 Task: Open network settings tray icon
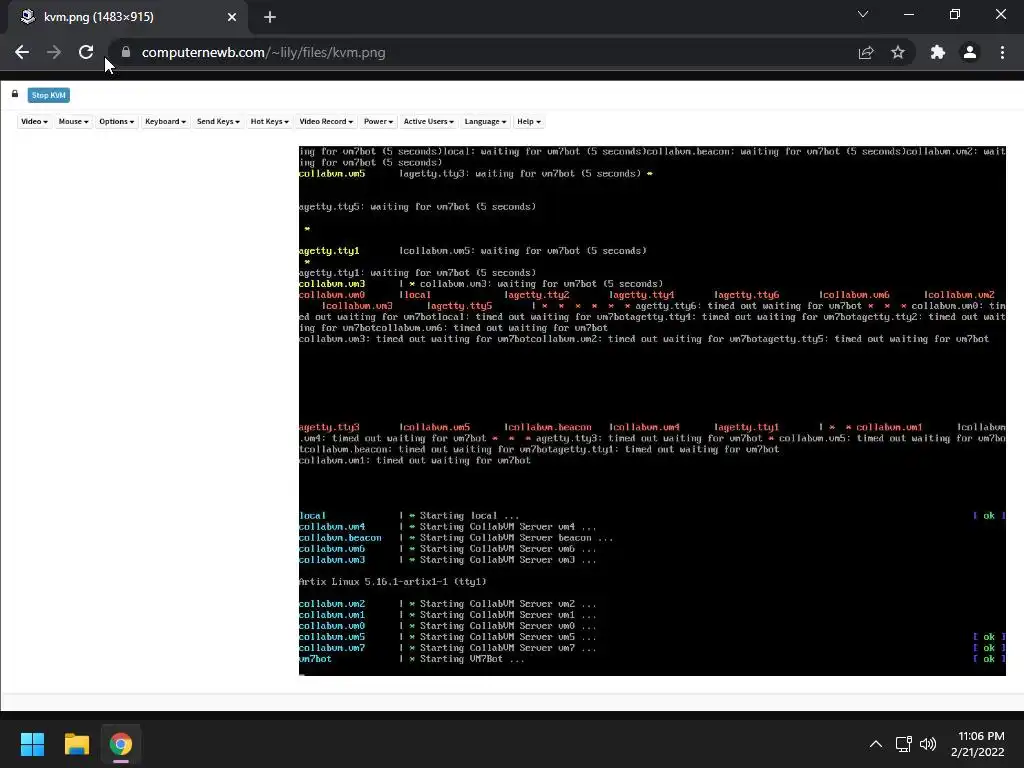(x=904, y=744)
